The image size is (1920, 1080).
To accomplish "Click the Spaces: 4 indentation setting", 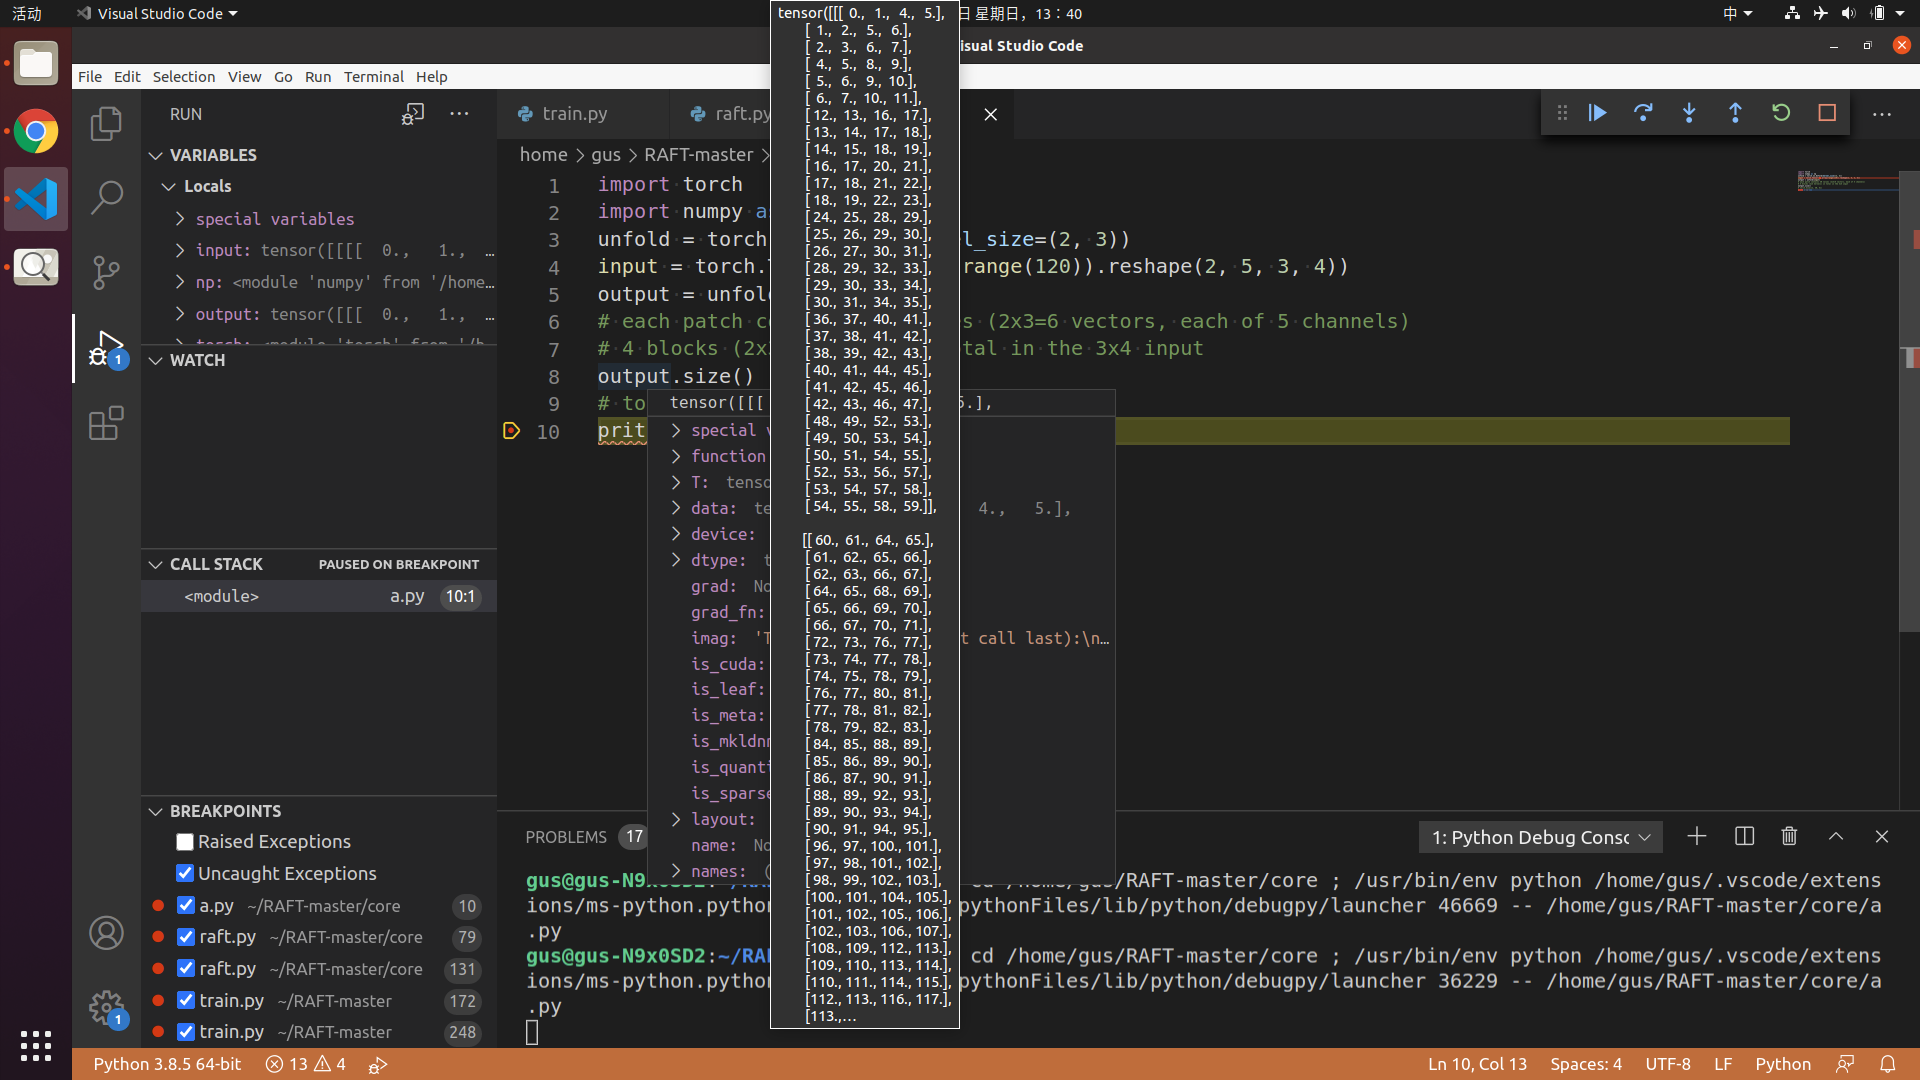I will click(x=1585, y=1064).
